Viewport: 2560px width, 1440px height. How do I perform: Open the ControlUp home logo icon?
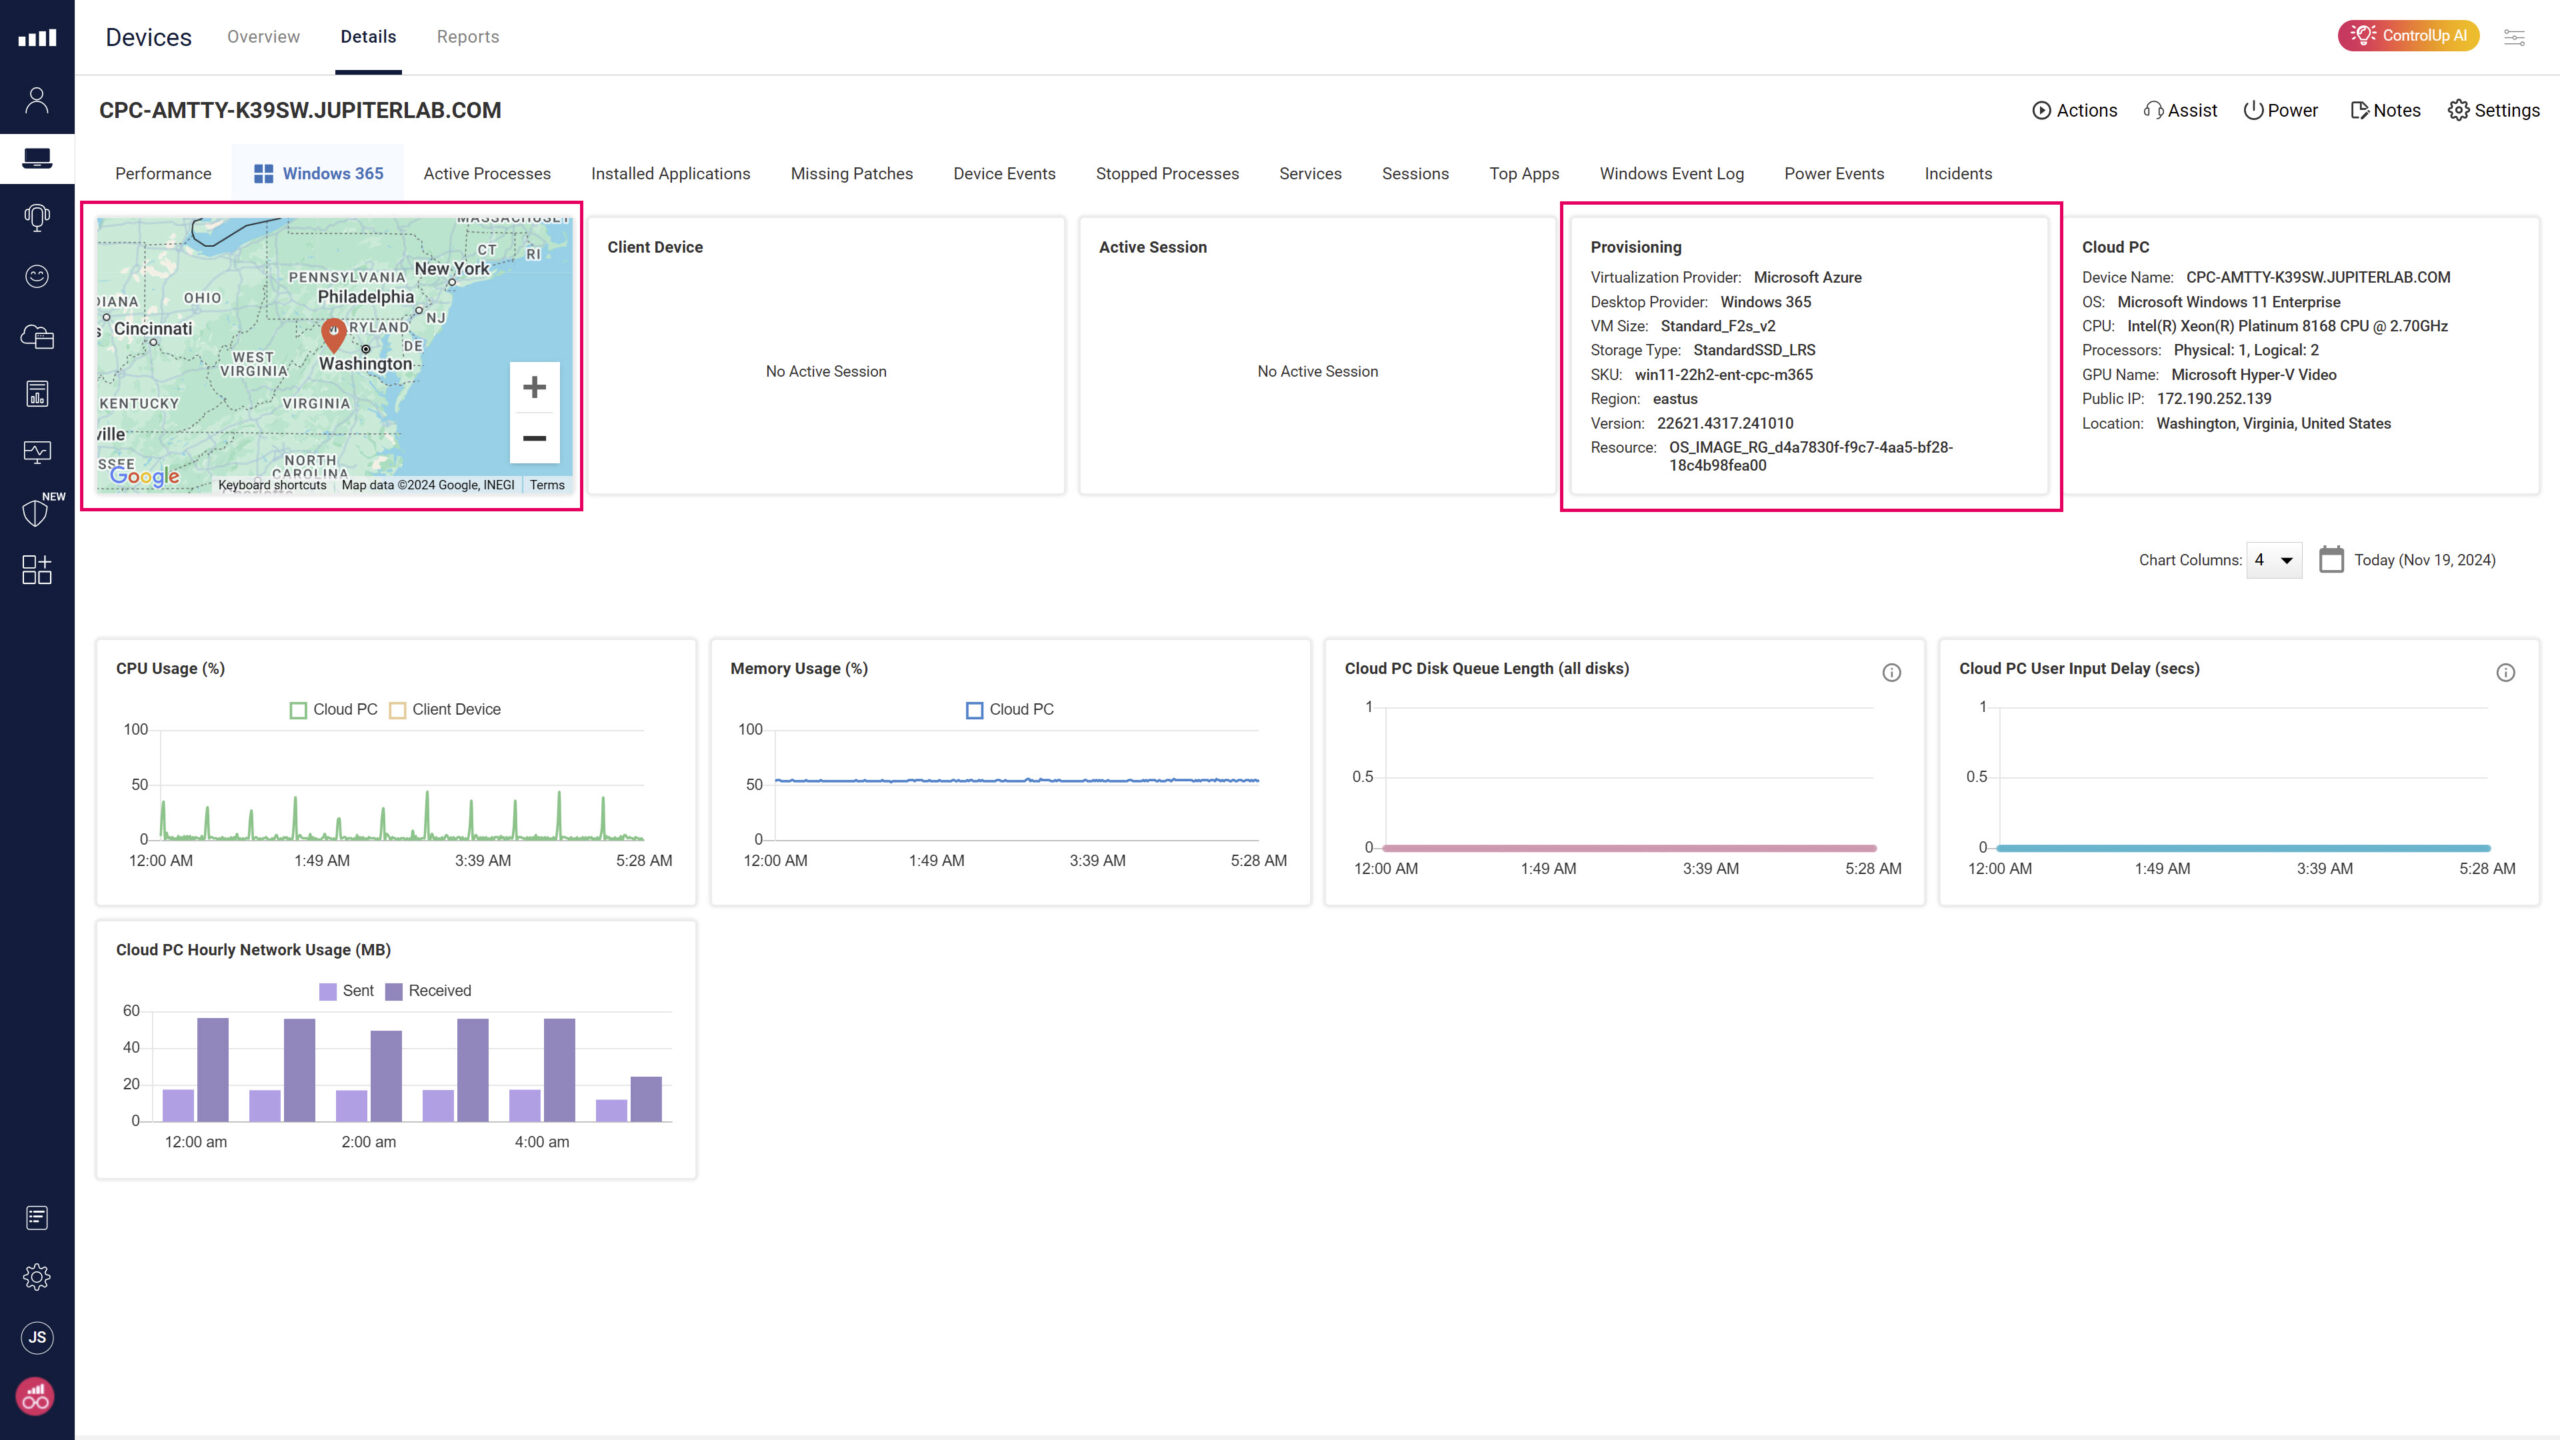(x=37, y=38)
